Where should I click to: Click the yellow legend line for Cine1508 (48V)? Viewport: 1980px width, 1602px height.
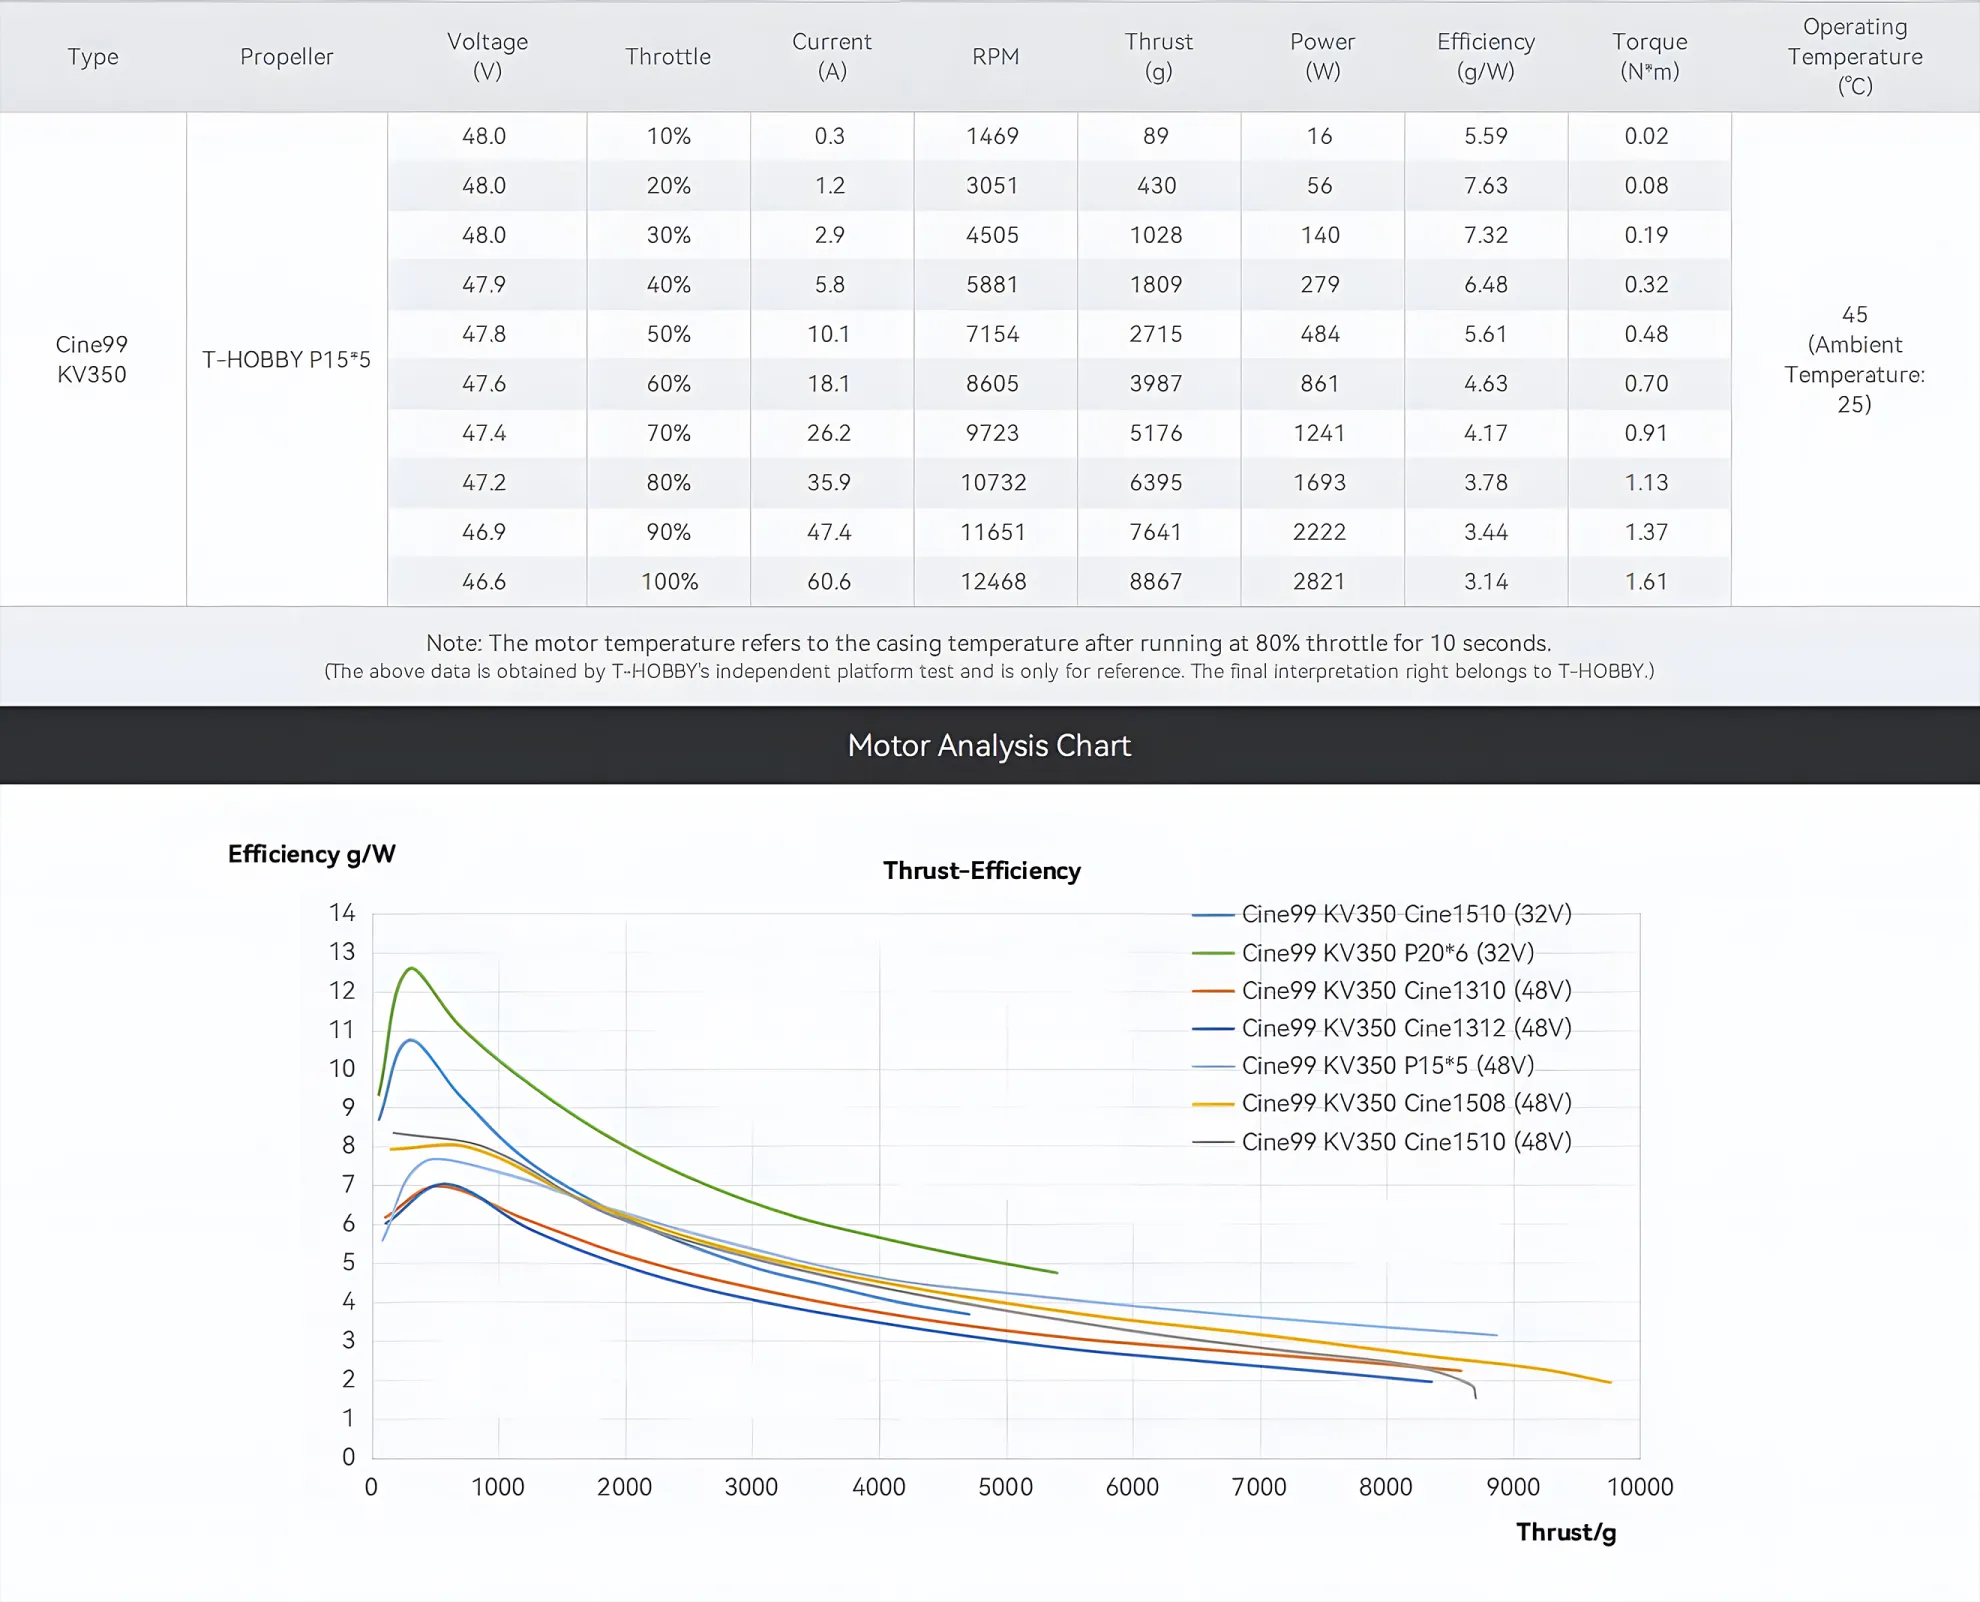(1212, 1104)
